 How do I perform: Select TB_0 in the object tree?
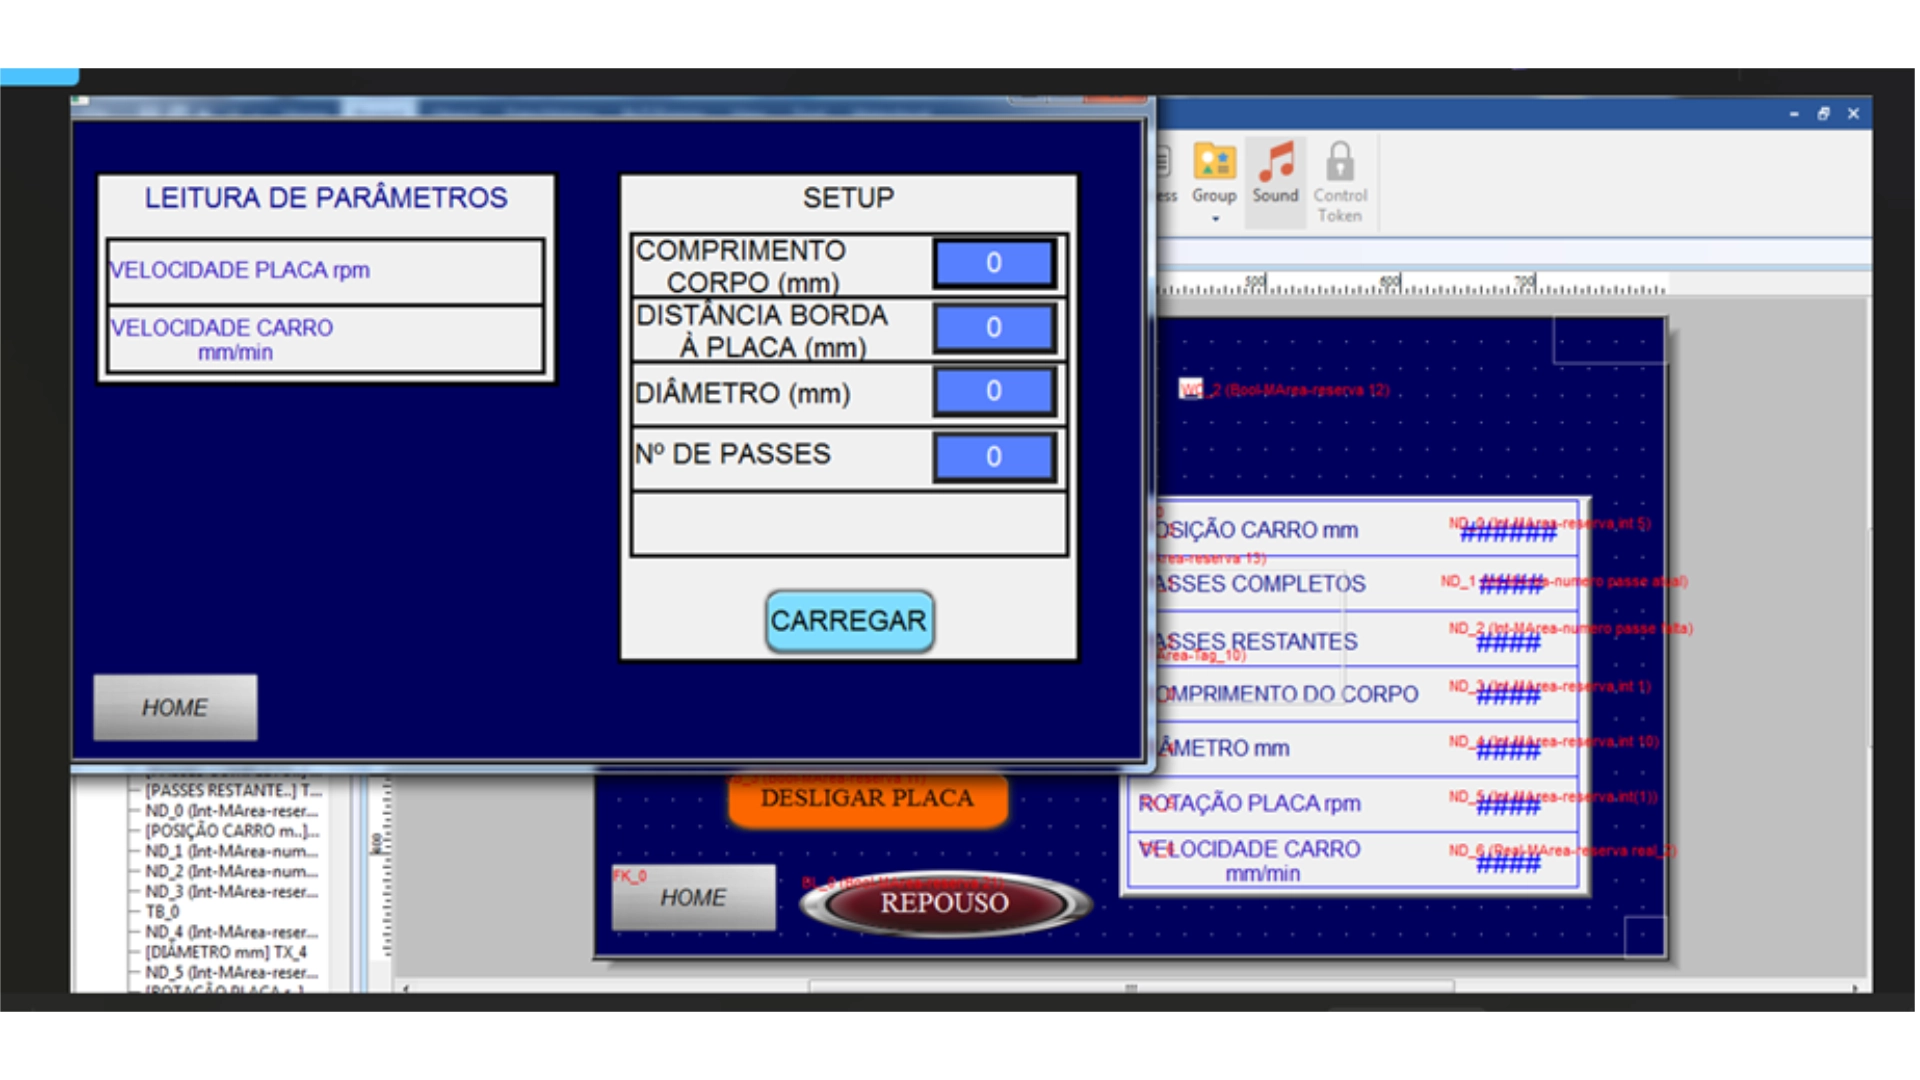162,912
